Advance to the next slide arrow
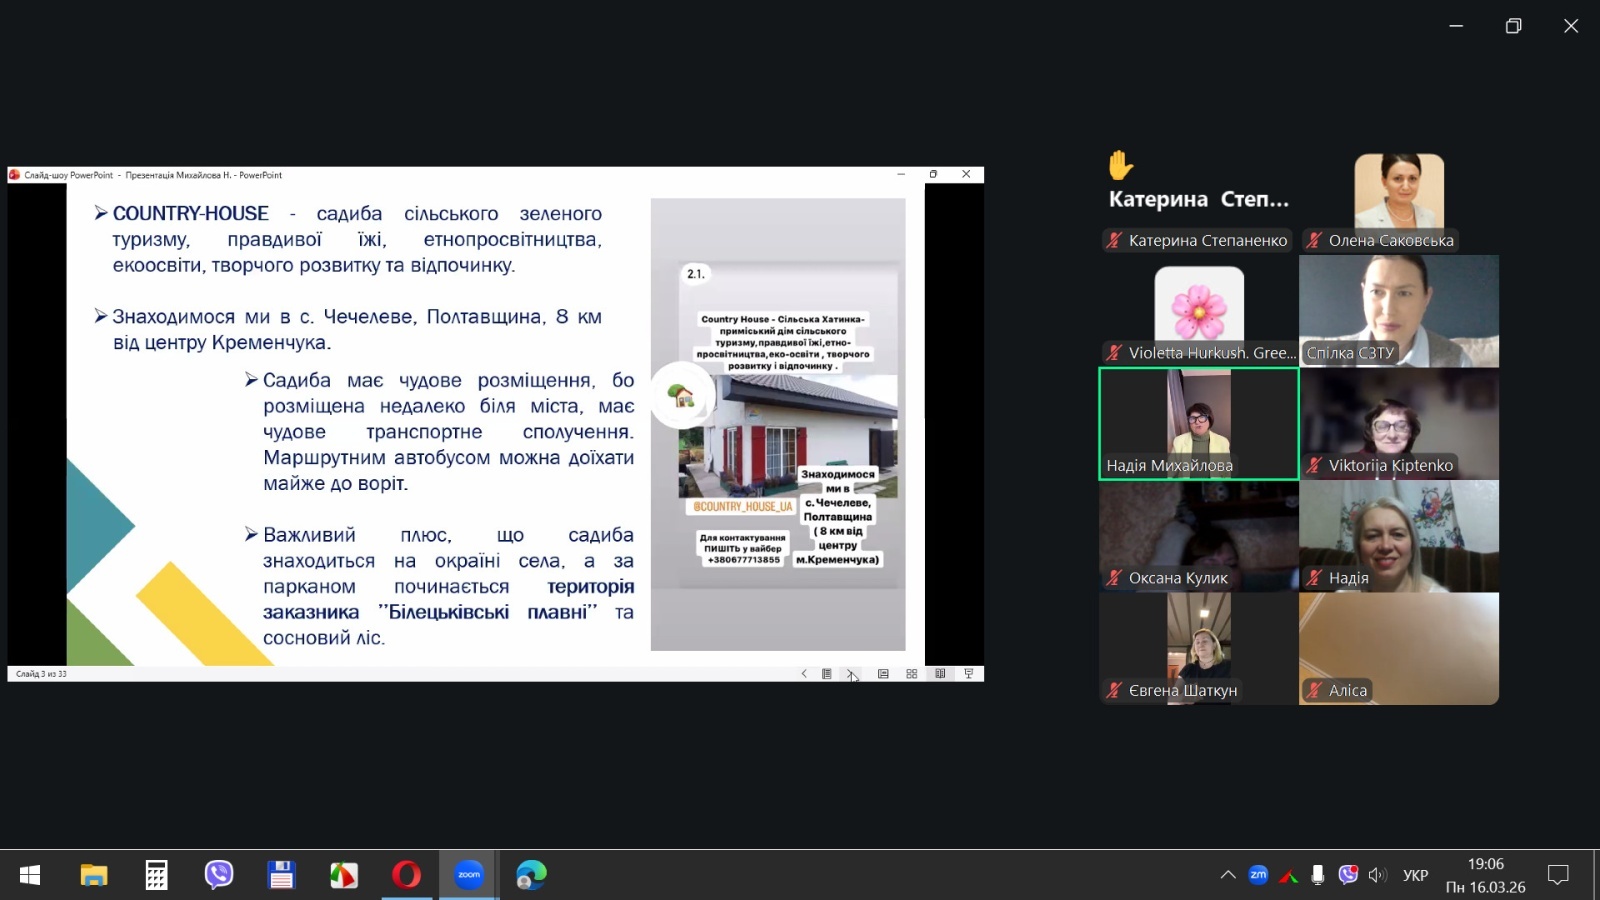Viewport: 1600px width, 900px height. click(x=850, y=674)
